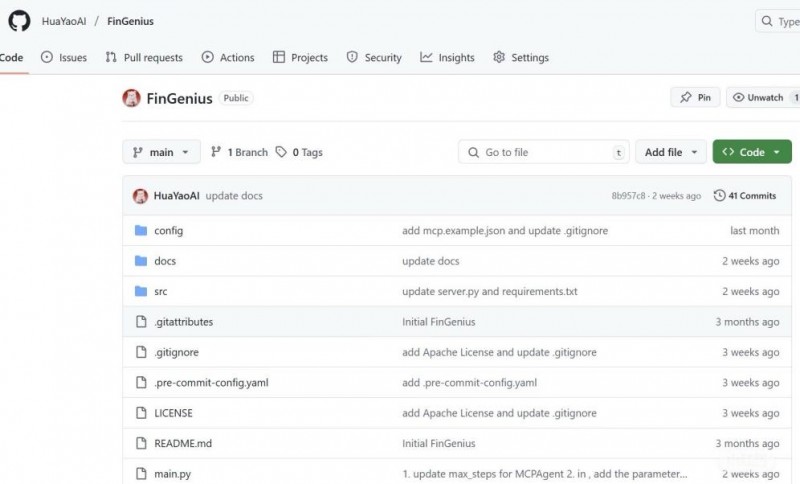Open the docs folder
Screen dimensions: 800x484
(x=165, y=261)
